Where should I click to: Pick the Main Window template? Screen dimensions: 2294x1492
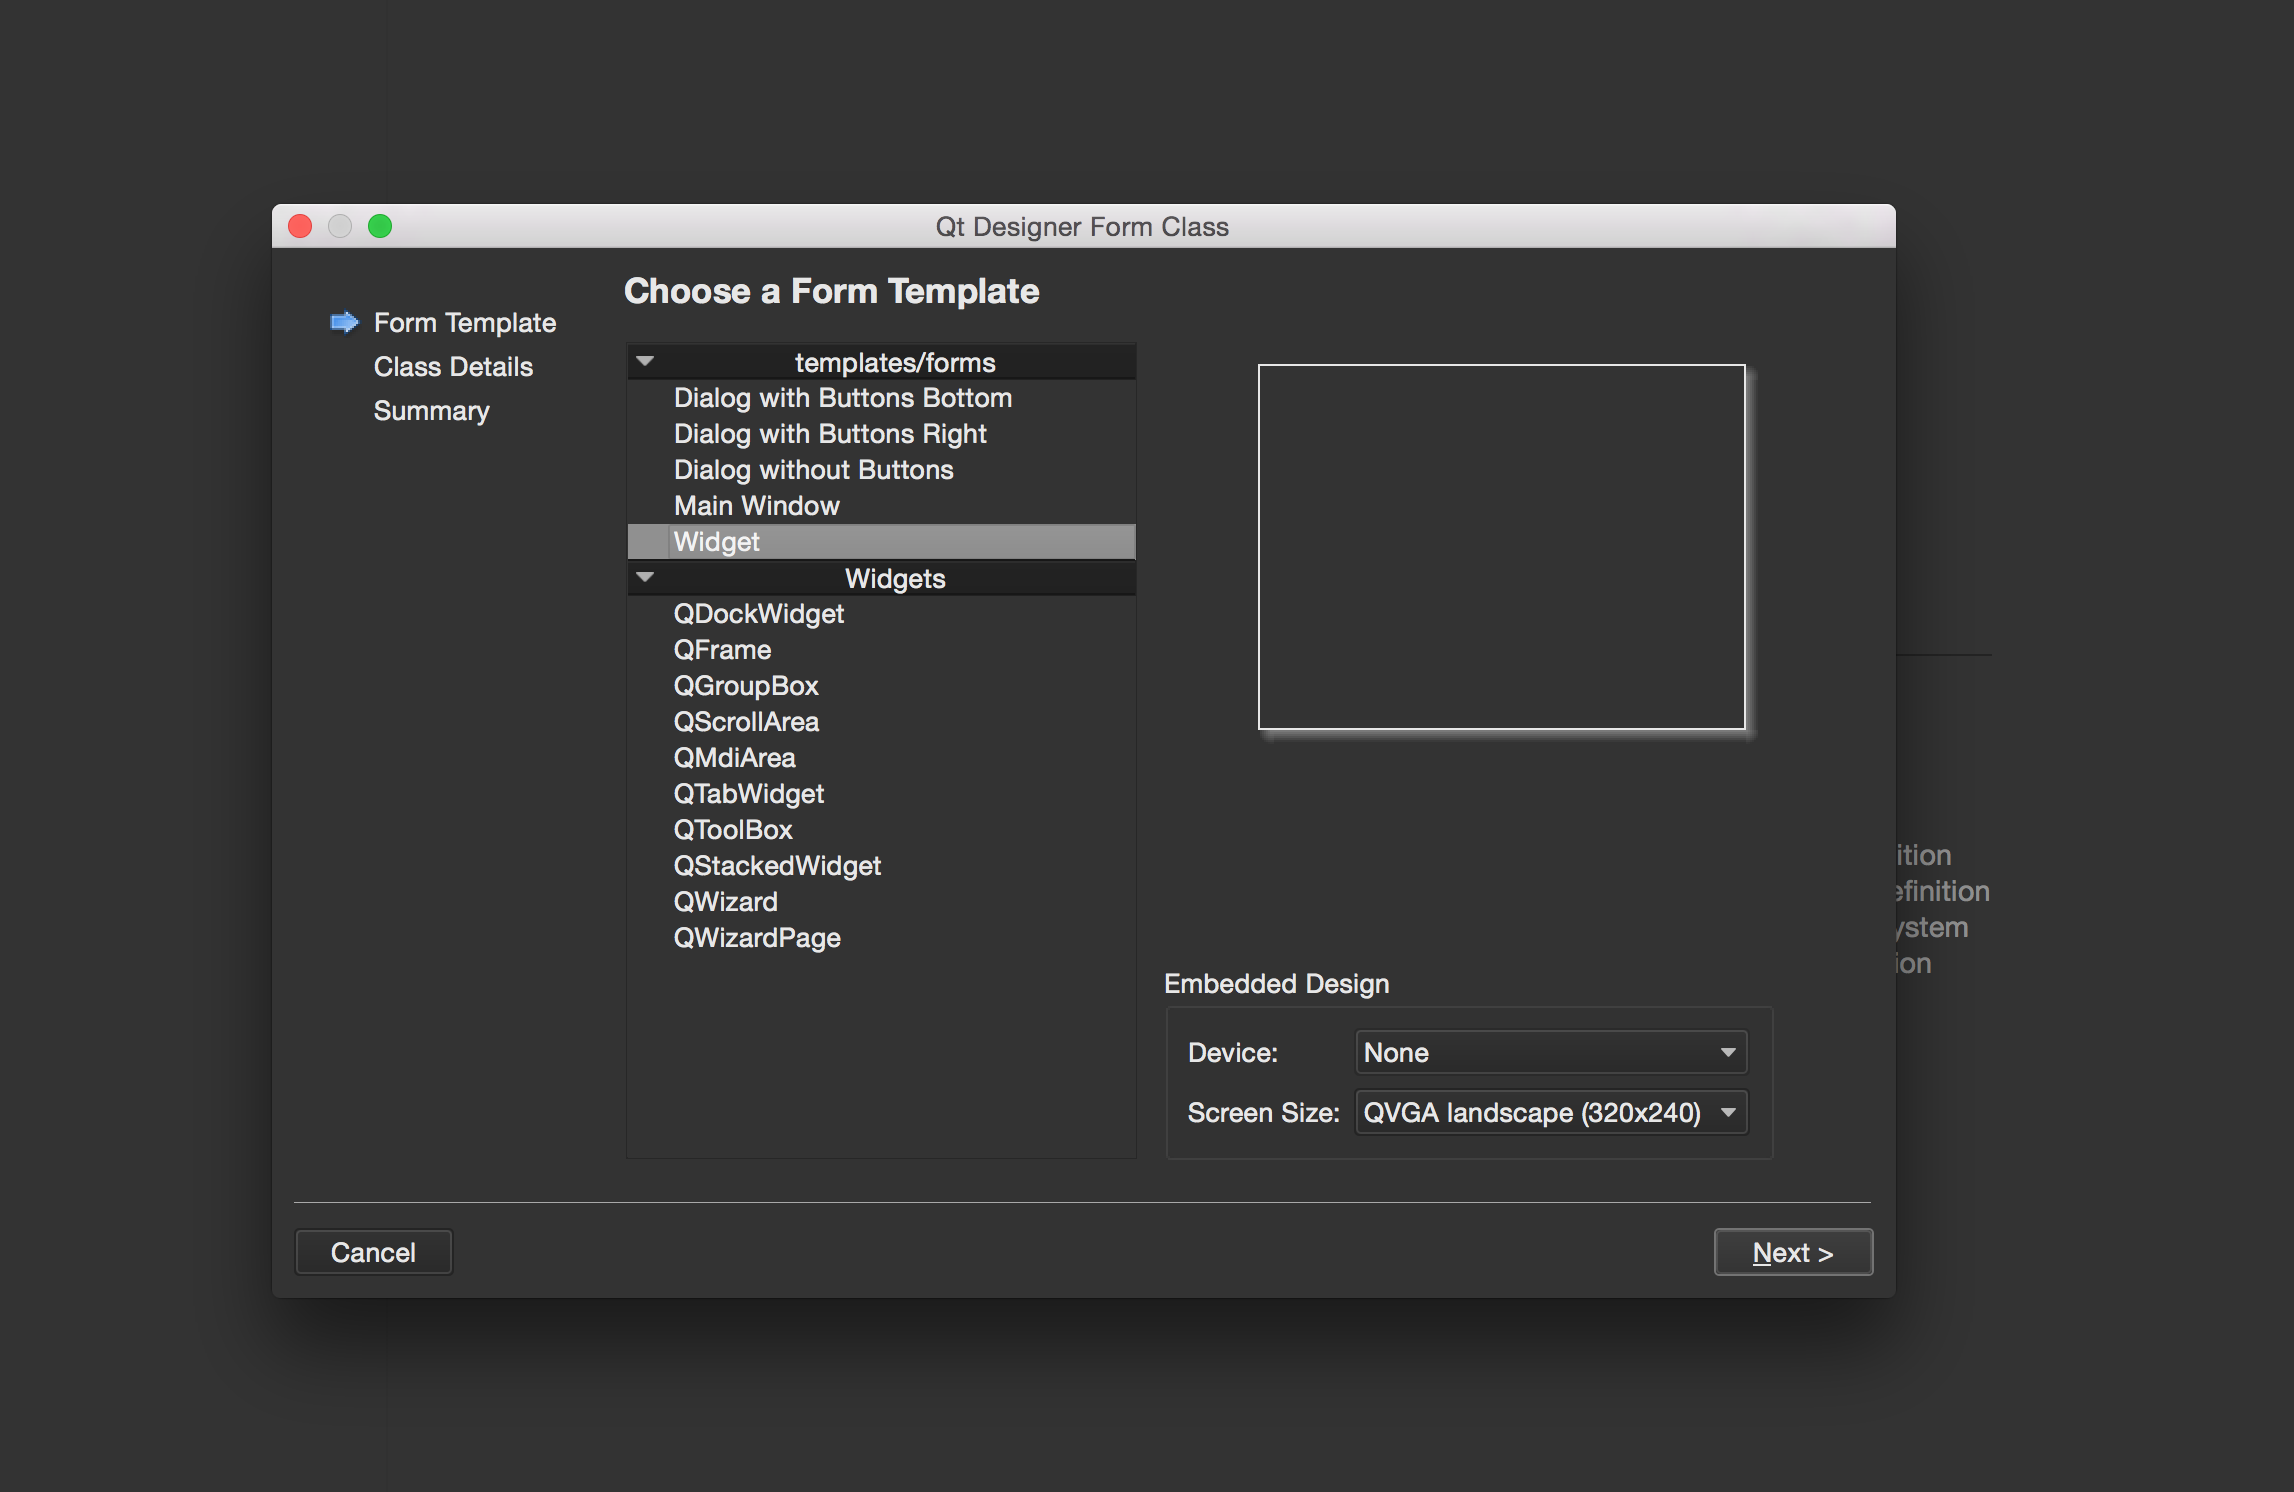click(756, 506)
